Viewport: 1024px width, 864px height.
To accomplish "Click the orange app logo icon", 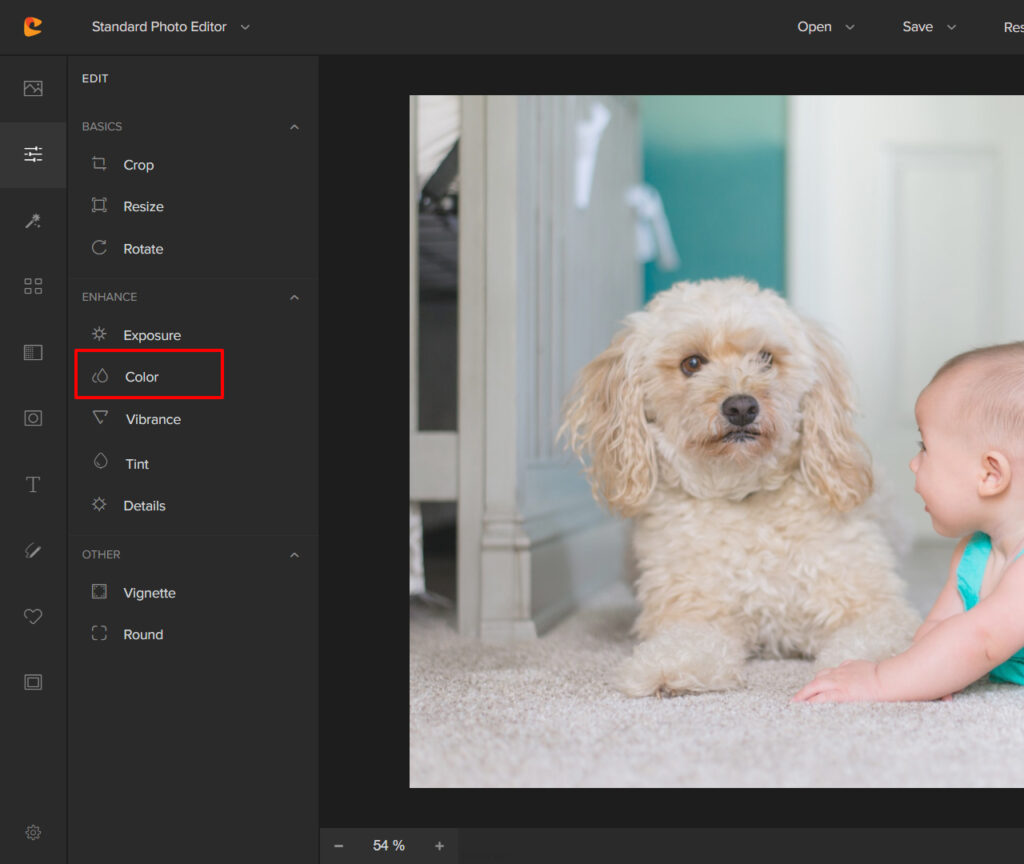I will coord(33,27).
